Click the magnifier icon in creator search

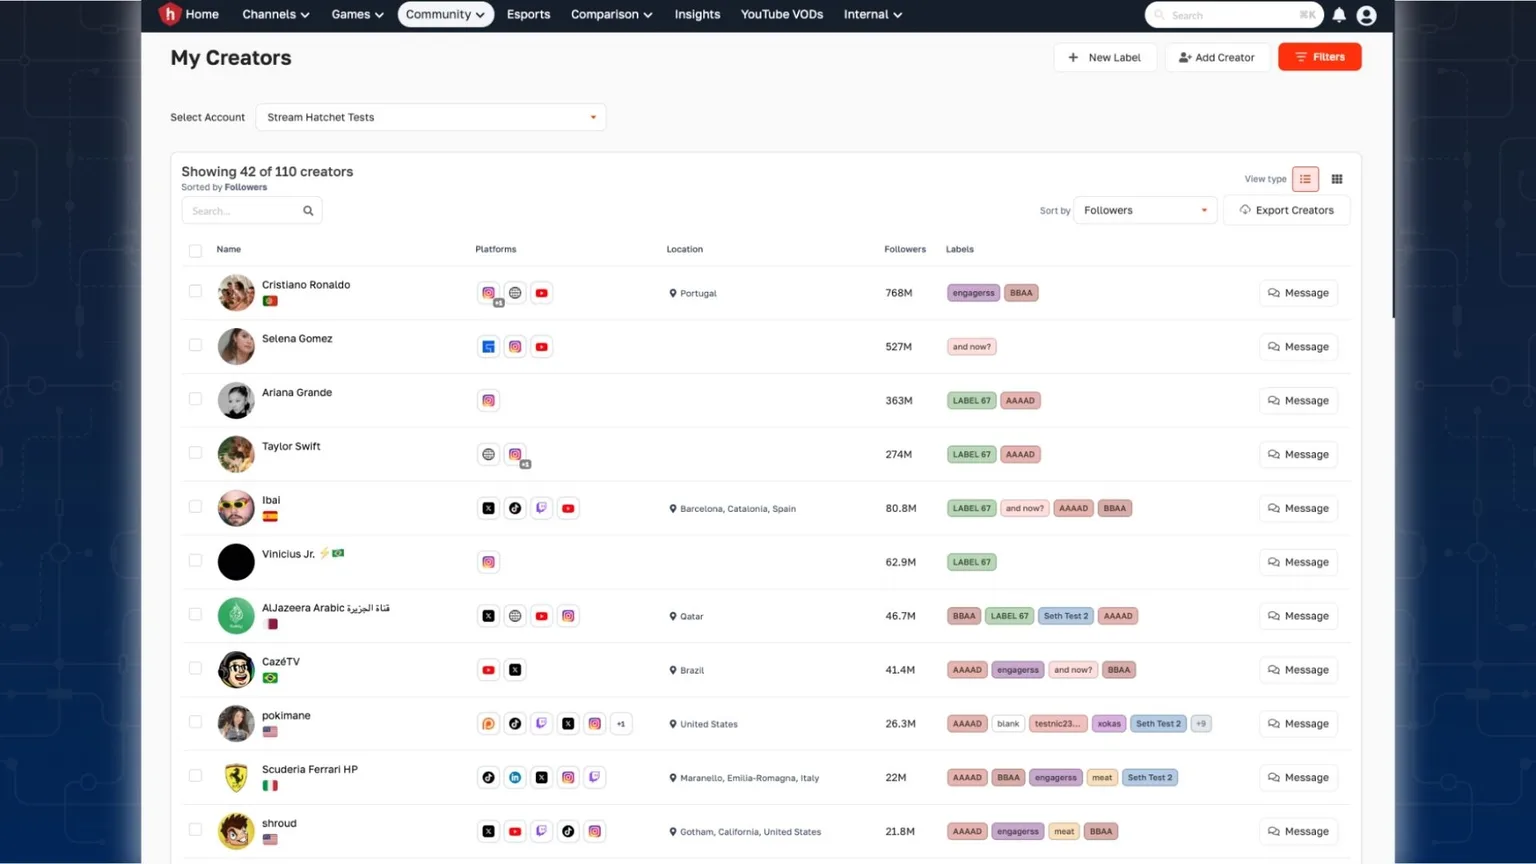(308, 211)
